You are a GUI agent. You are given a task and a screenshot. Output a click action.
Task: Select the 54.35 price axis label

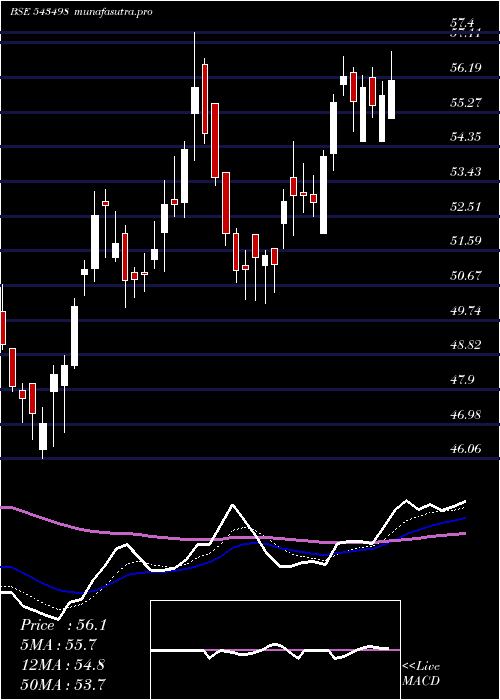(466, 137)
